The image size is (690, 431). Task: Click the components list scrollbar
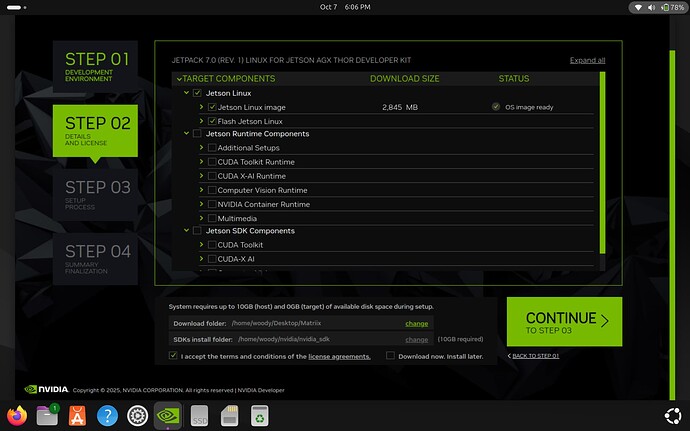click(602, 163)
